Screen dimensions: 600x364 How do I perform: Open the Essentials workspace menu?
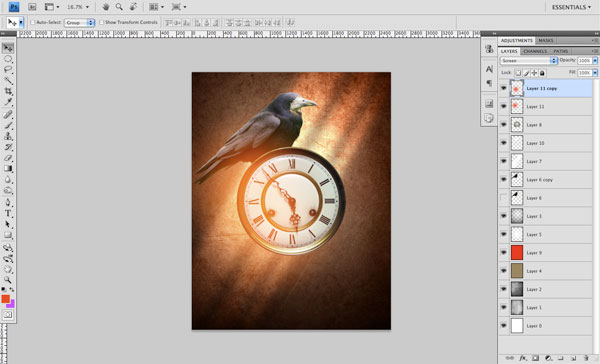pos(571,7)
